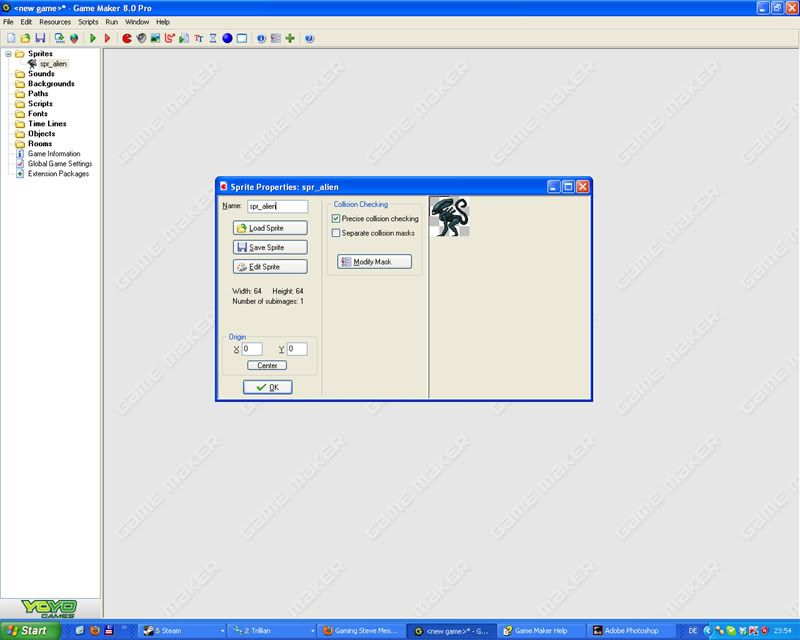This screenshot has width=800, height=640.
Task: Open the Resources menu
Action: pos(55,22)
